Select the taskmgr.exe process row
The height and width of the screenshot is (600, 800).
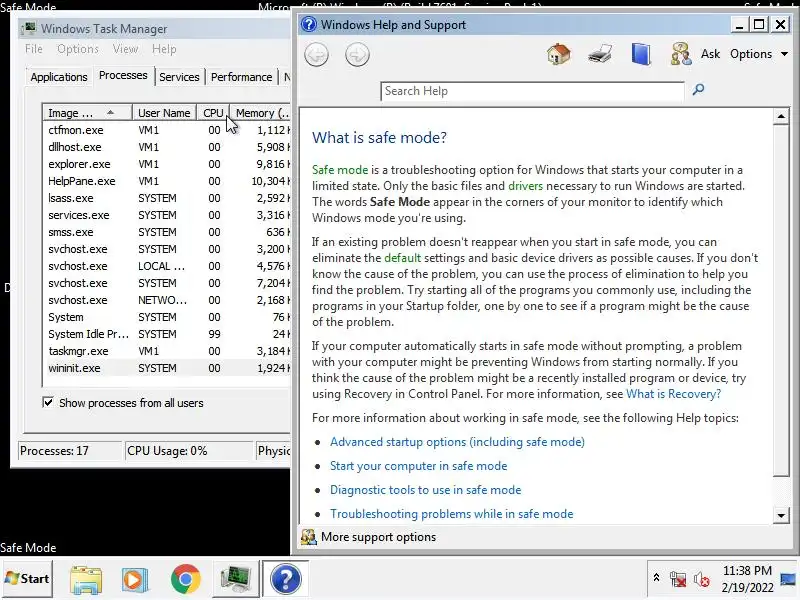coord(168,351)
